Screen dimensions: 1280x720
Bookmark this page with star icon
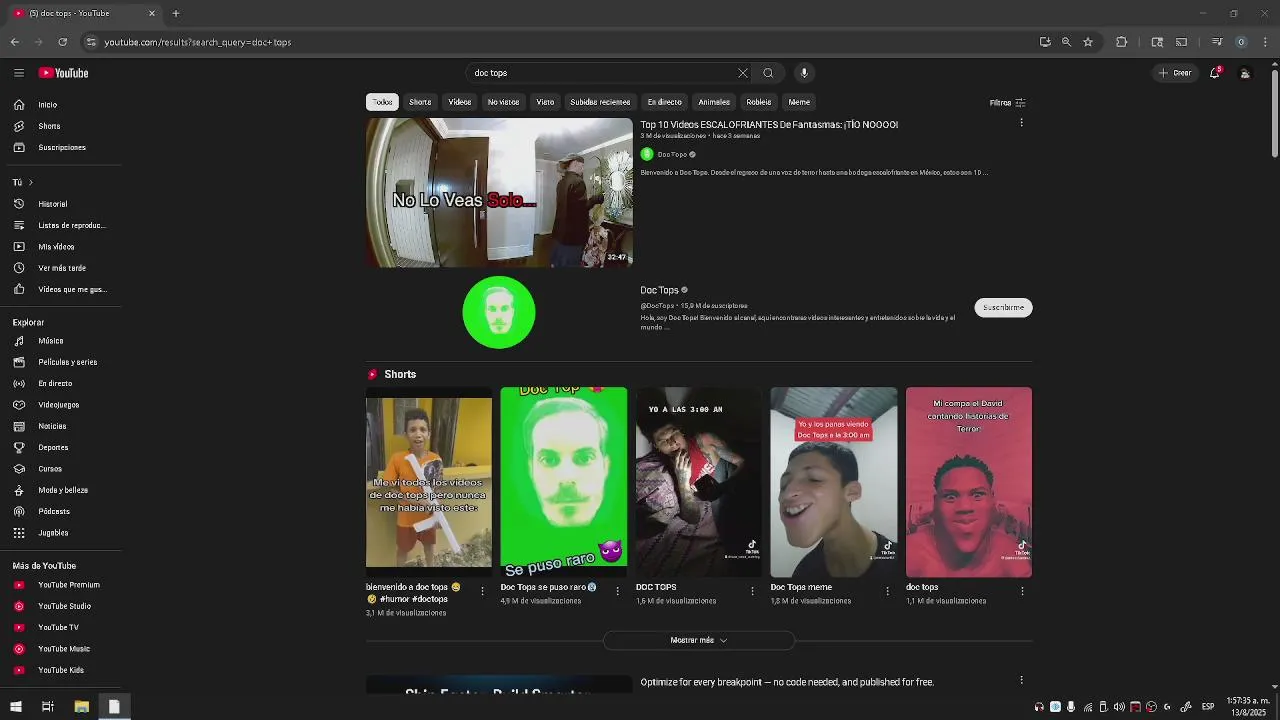pos(1088,42)
